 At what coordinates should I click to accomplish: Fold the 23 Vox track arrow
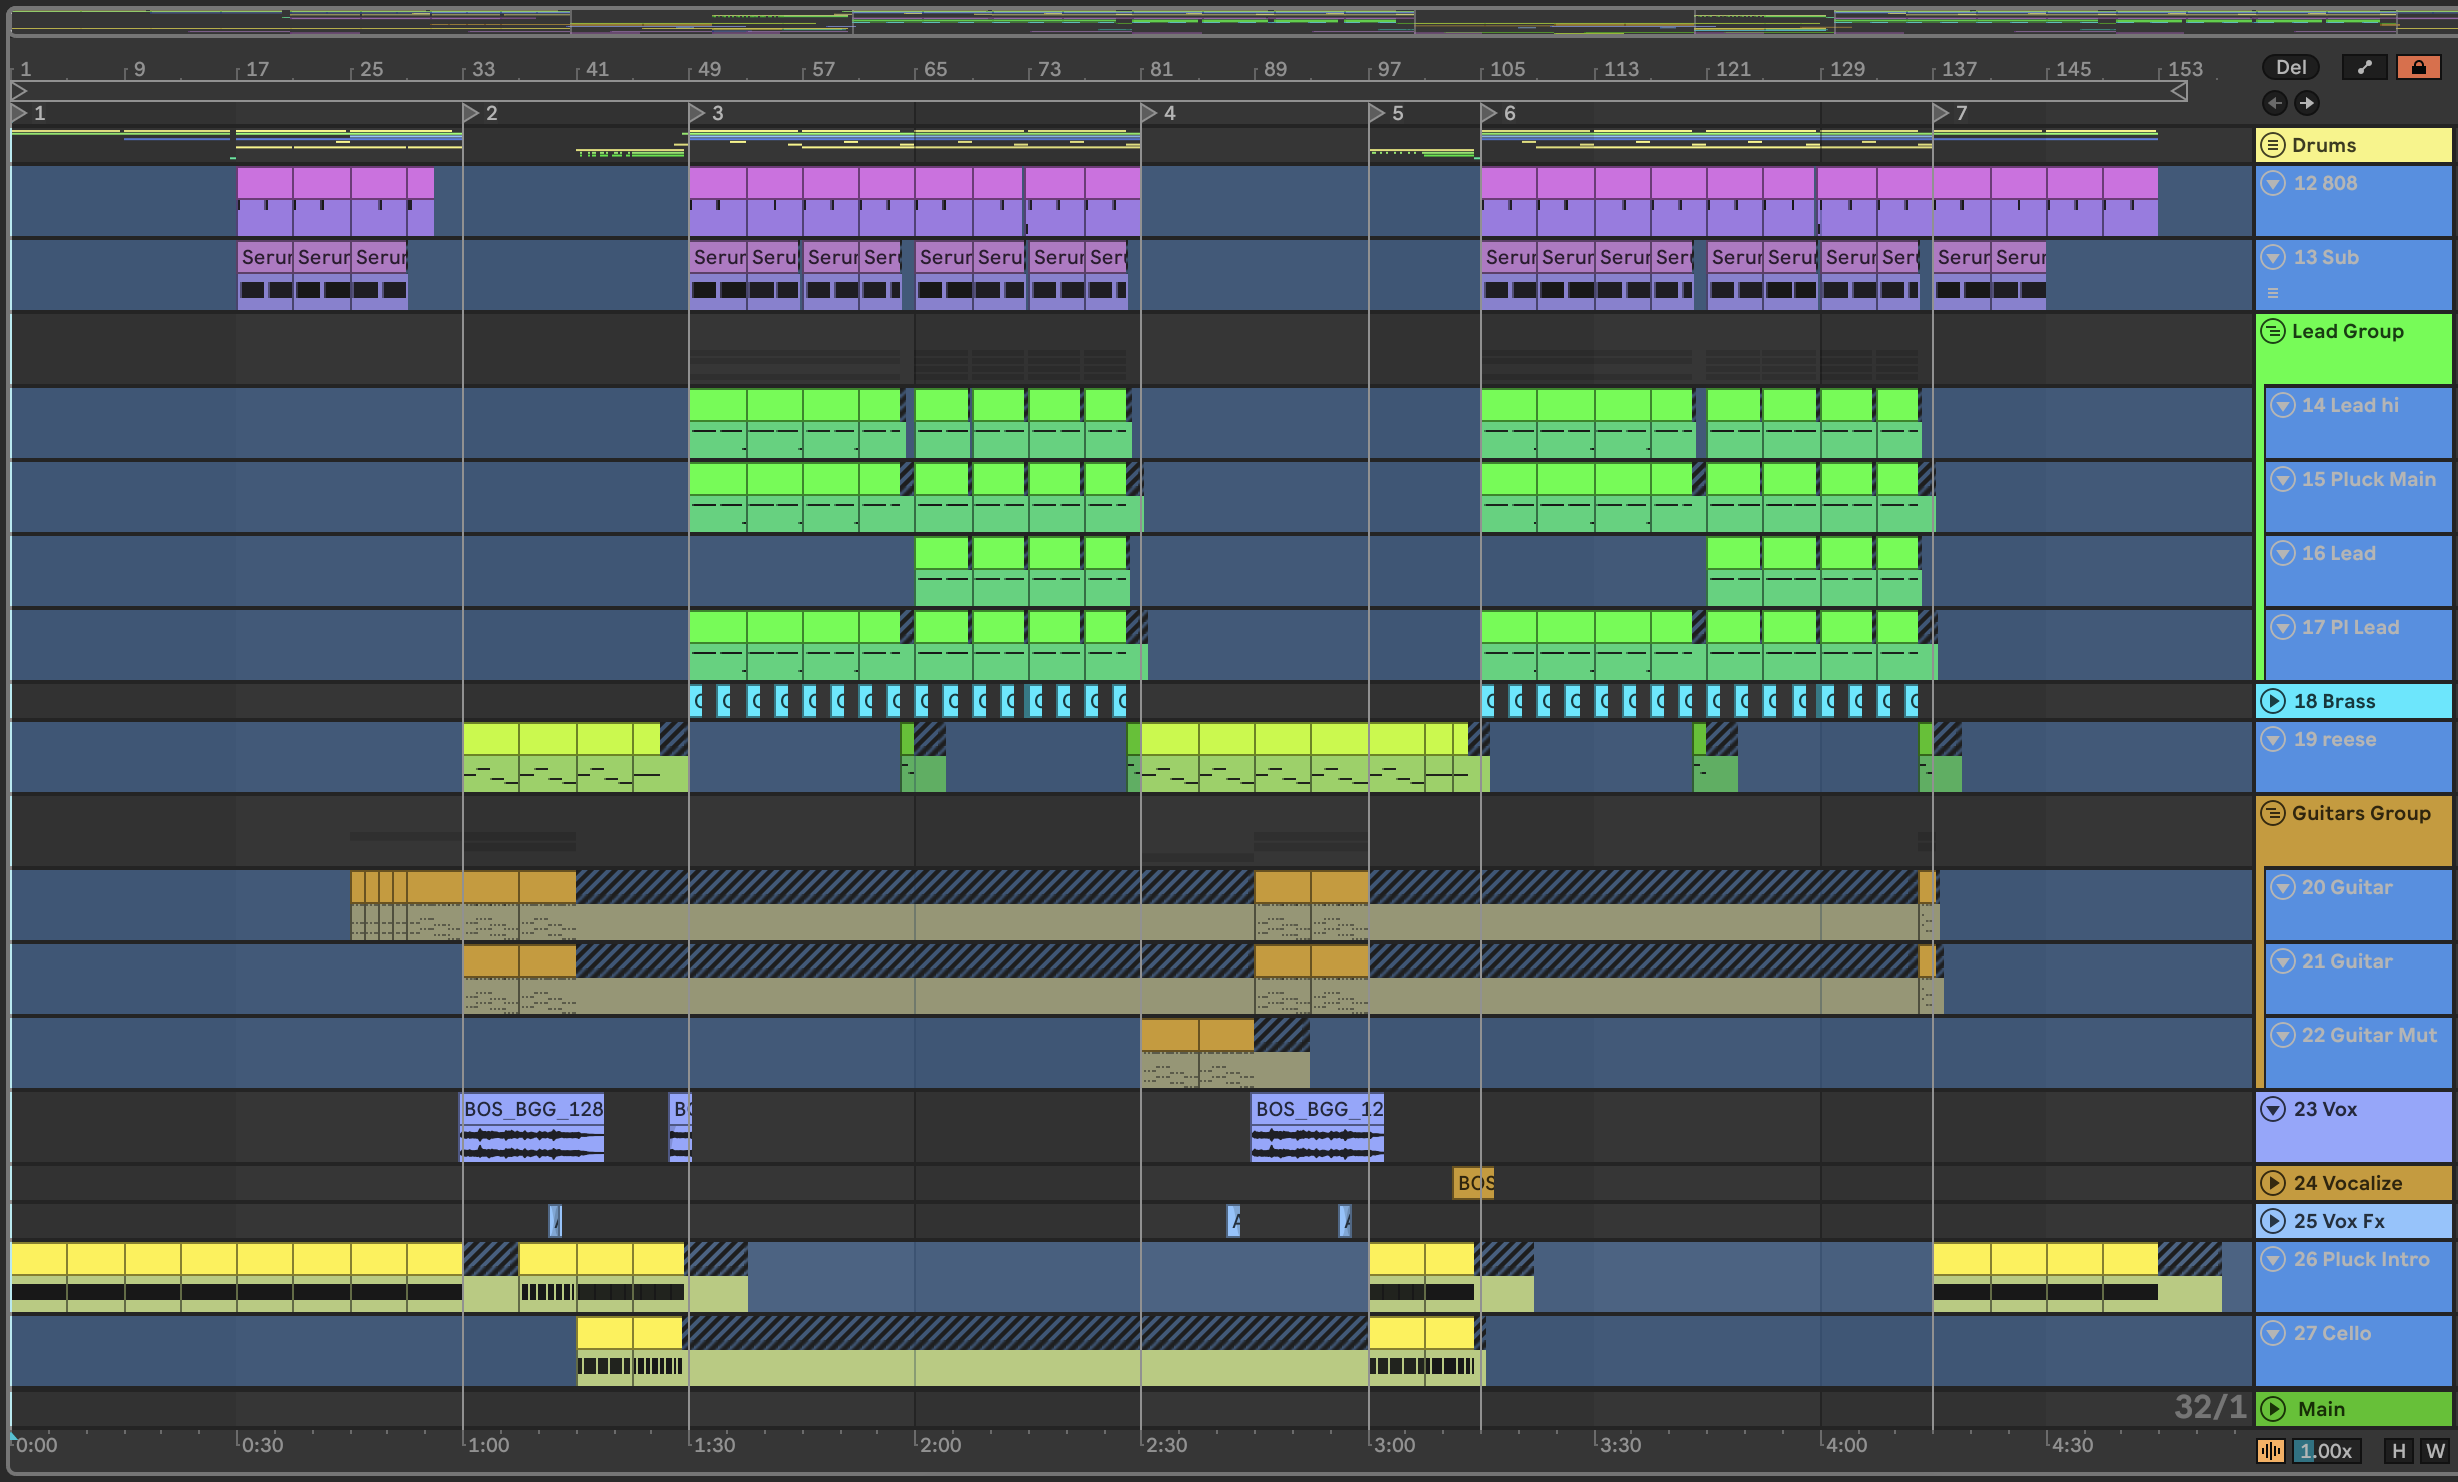pos(2272,1109)
